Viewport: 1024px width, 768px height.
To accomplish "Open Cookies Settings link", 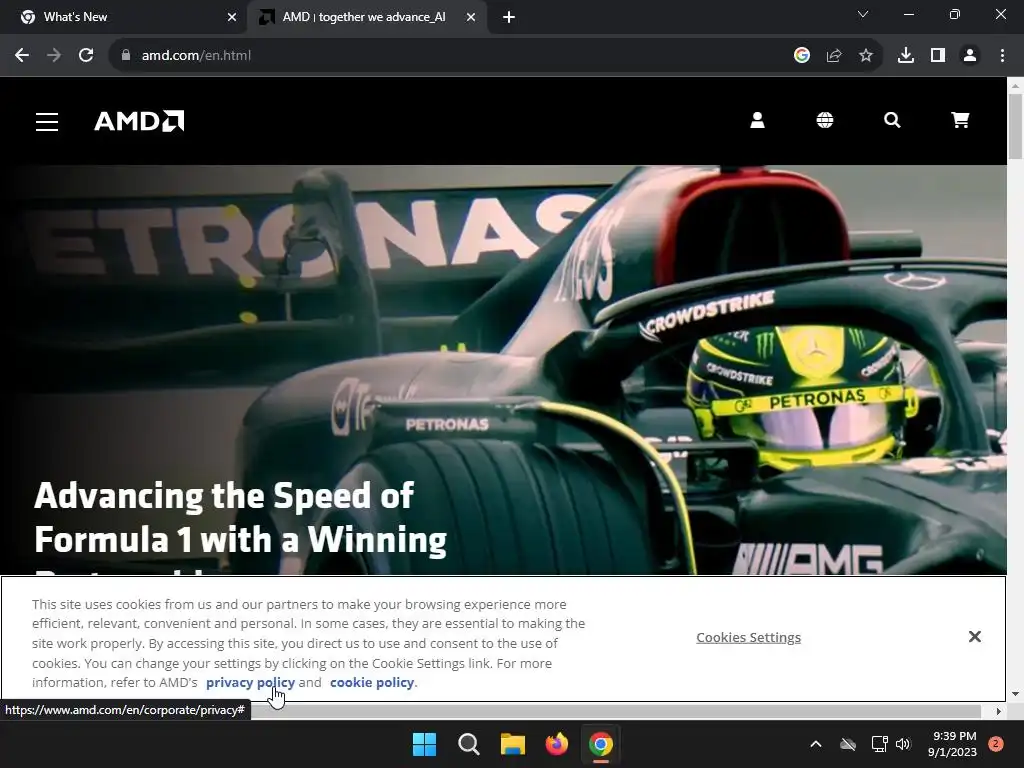I will point(748,637).
